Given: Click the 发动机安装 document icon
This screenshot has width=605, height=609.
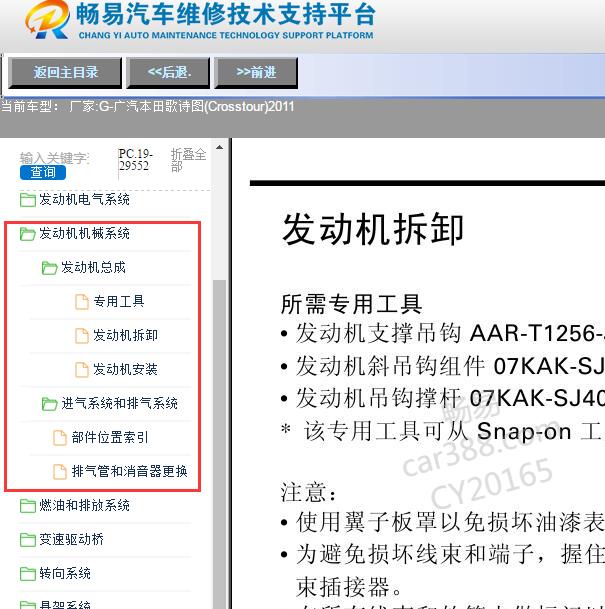Looking at the screenshot, I should click(82, 370).
